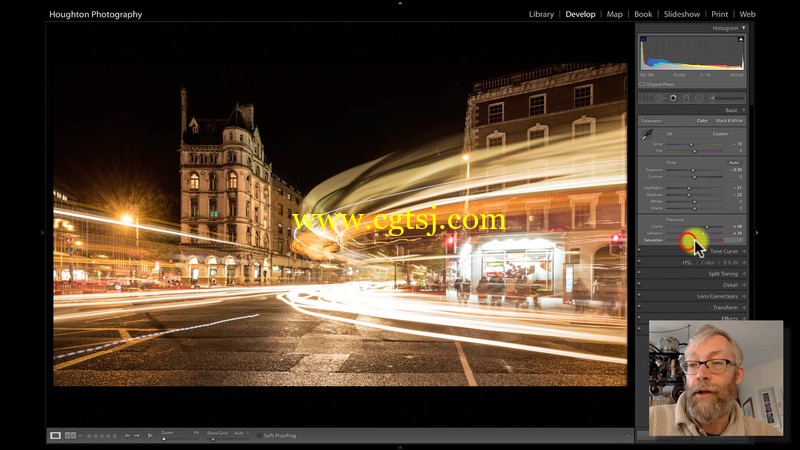This screenshot has height=450, width=800.
Task: Select the Graduated Filter tool icon
Action: [686, 98]
